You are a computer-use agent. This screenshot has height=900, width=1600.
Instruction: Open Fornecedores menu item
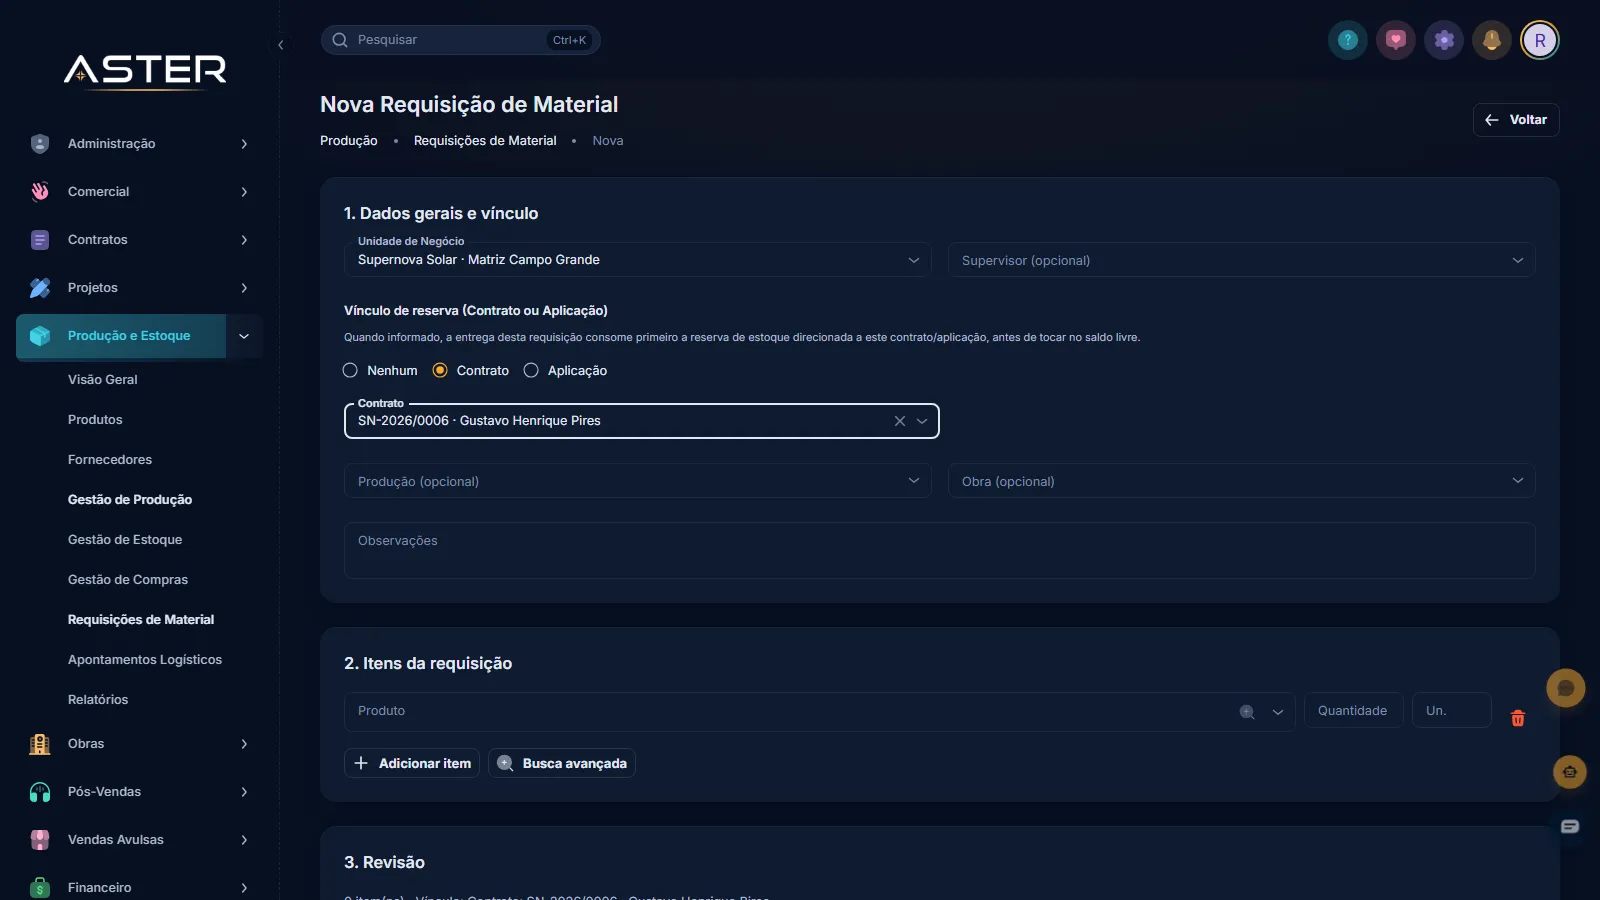[110, 460]
